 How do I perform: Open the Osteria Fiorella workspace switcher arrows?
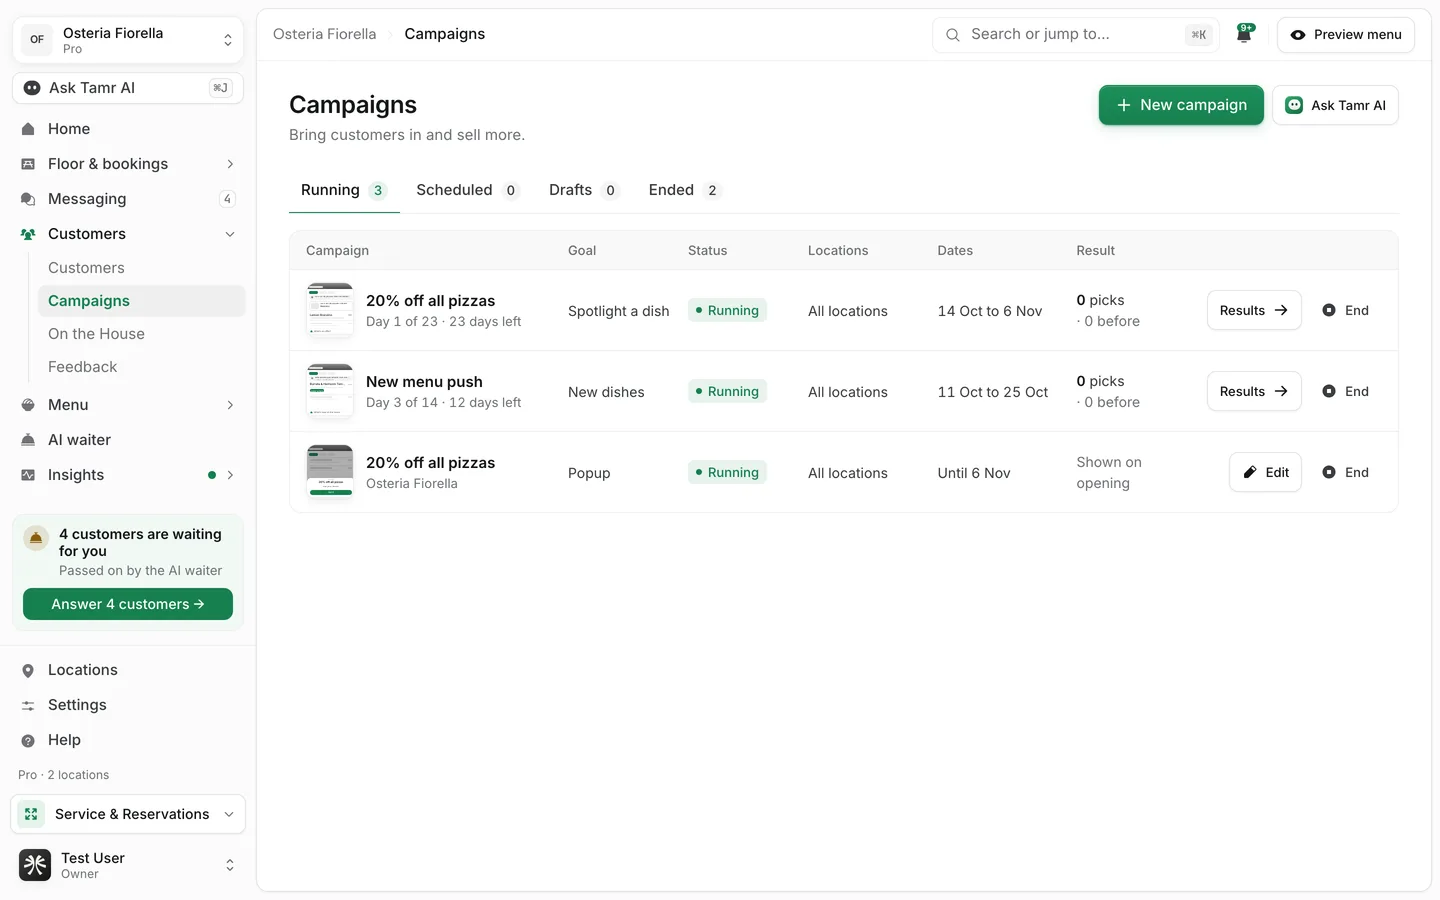click(x=228, y=40)
